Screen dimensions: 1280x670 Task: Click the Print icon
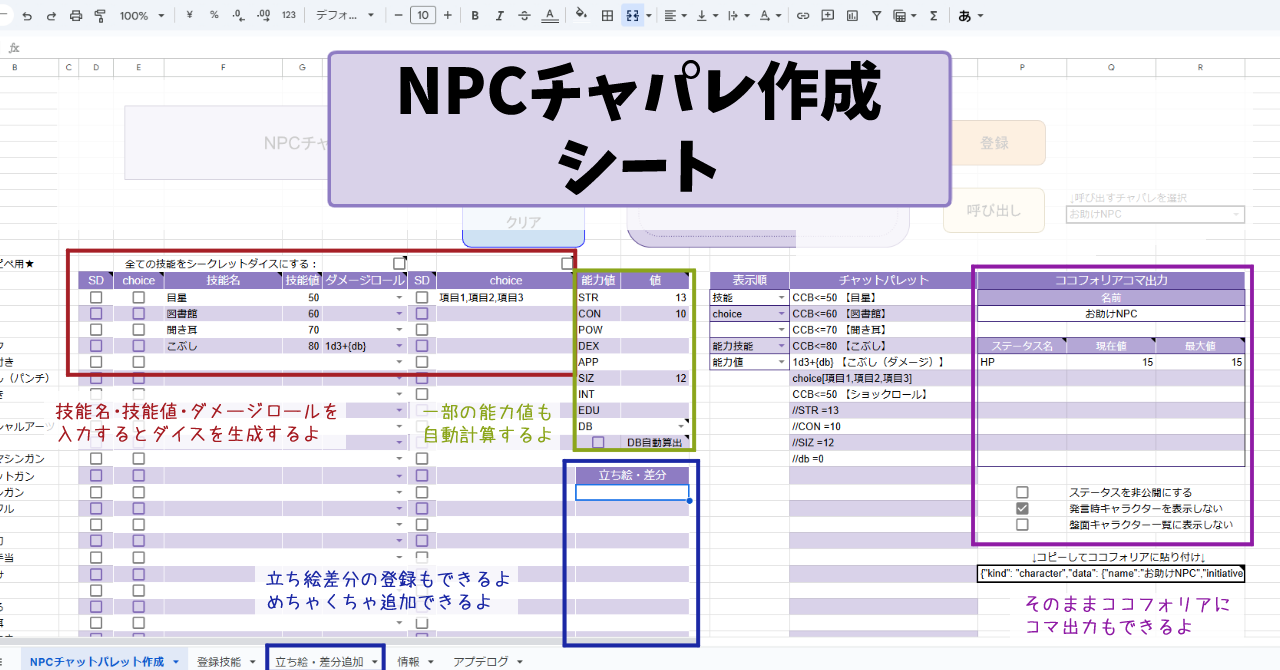tap(76, 15)
